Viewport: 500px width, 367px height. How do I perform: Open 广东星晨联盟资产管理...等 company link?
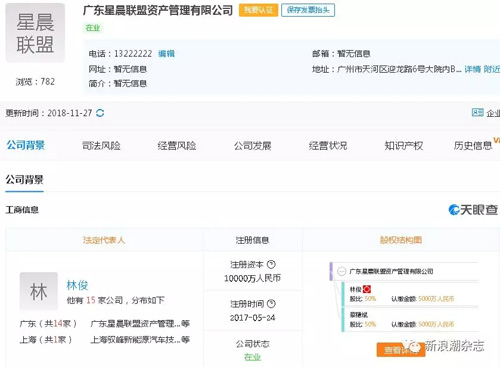tap(140, 323)
